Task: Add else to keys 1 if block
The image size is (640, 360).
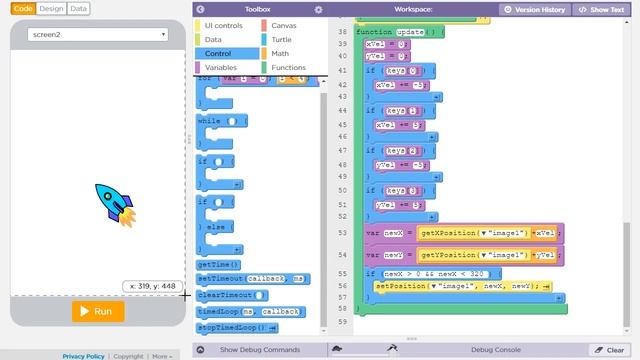Action: pyautogui.click(x=432, y=138)
